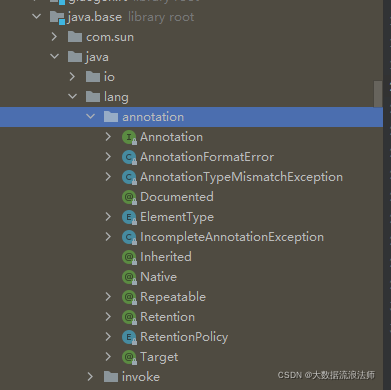Click the RetentionPolicy enum icon
Screen dimensions: 391x390
pyautogui.click(x=129, y=337)
